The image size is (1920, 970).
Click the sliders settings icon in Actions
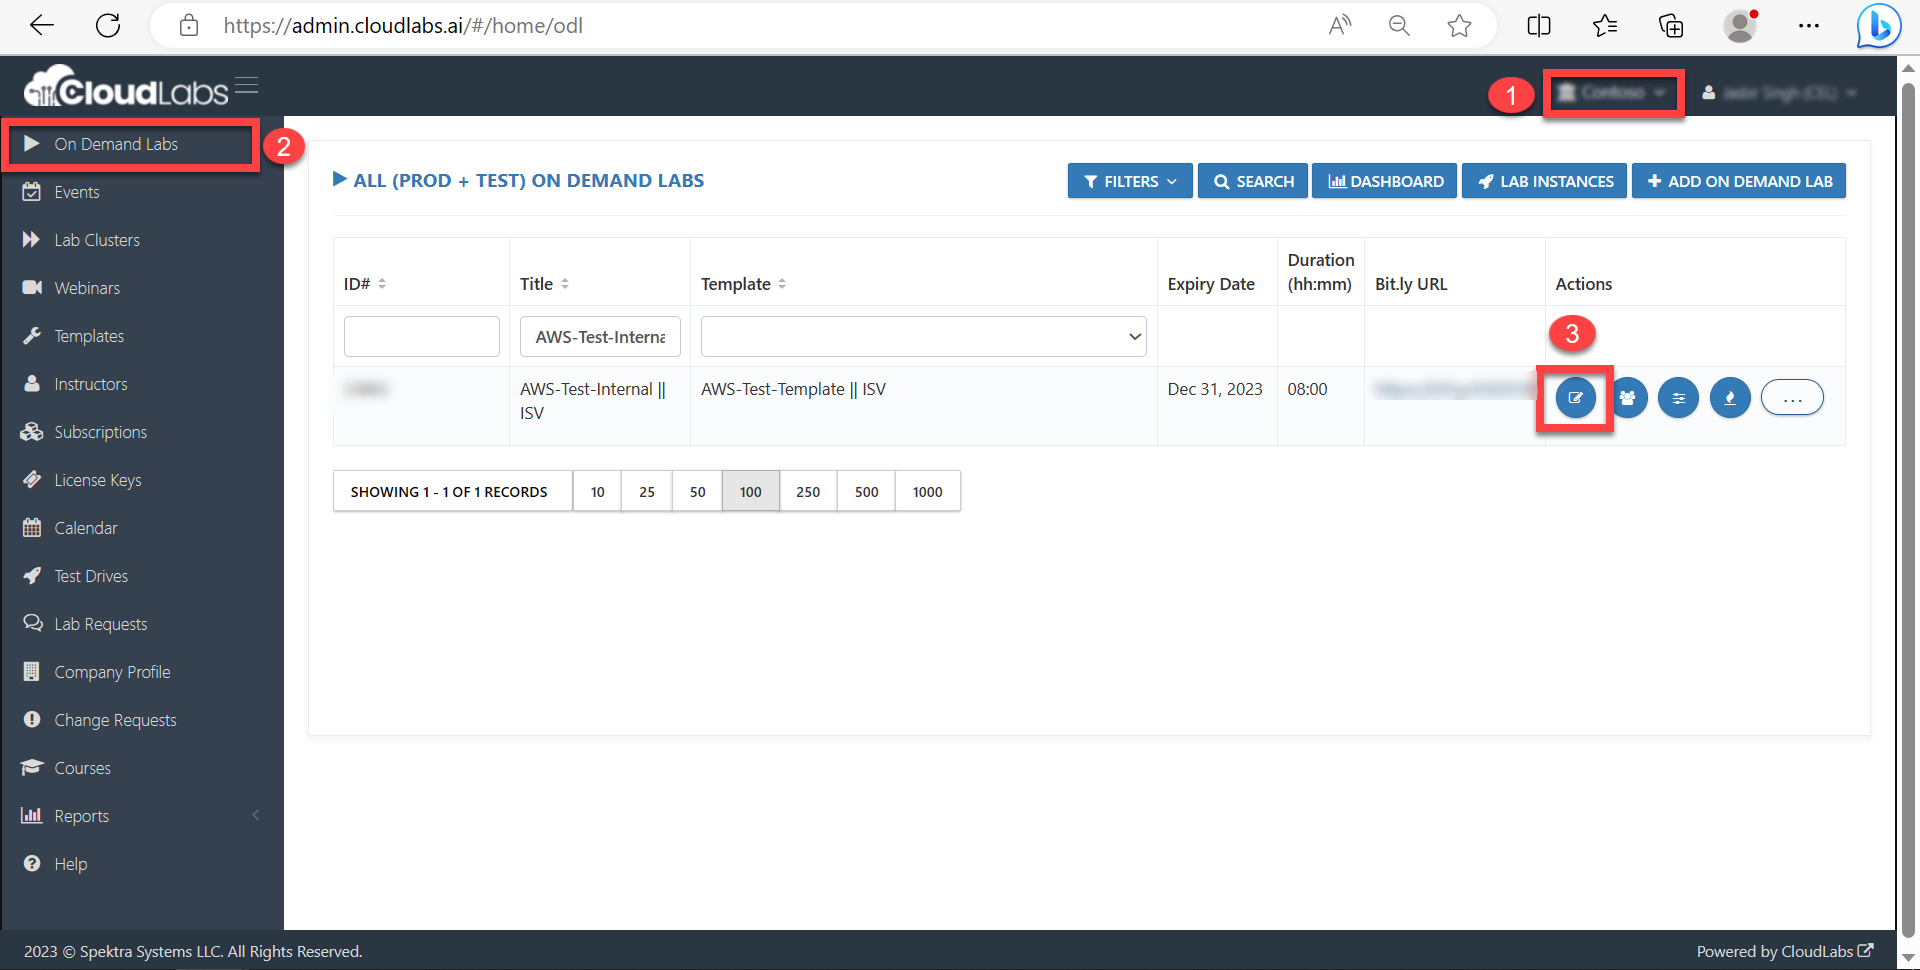pyautogui.click(x=1679, y=398)
